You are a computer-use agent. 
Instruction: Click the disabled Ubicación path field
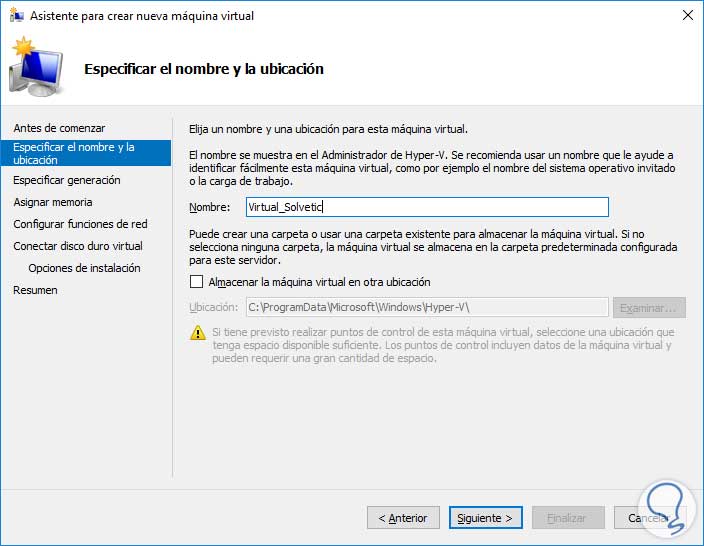point(427,308)
